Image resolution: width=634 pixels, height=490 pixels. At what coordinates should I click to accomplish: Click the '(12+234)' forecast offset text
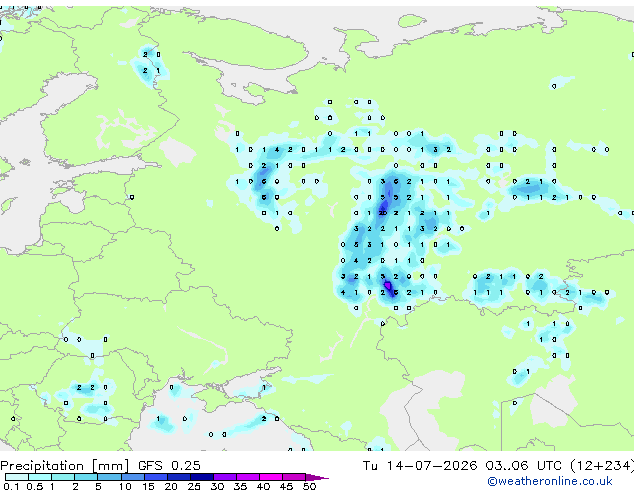point(602,466)
